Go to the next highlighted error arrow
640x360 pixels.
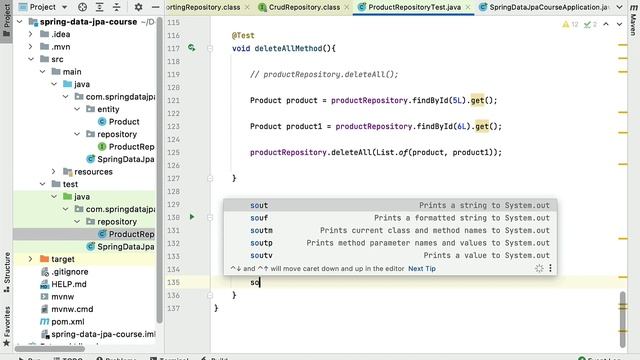point(619,24)
